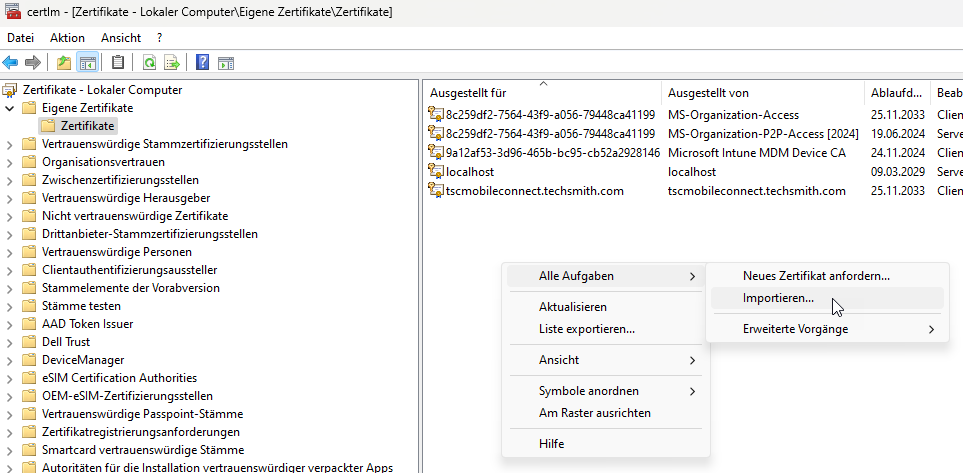Click the Dell Trust folder icon
The width and height of the screenshot is (963, 473).
point(29,342)
